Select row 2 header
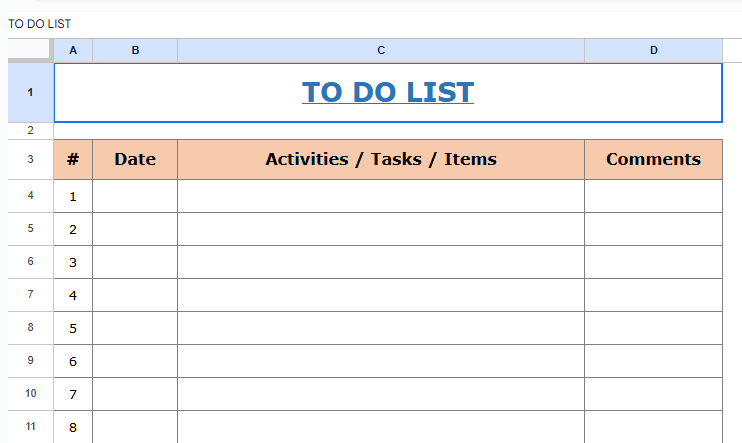The width and height of the screenshot is (742, 443). click(30, 130)
